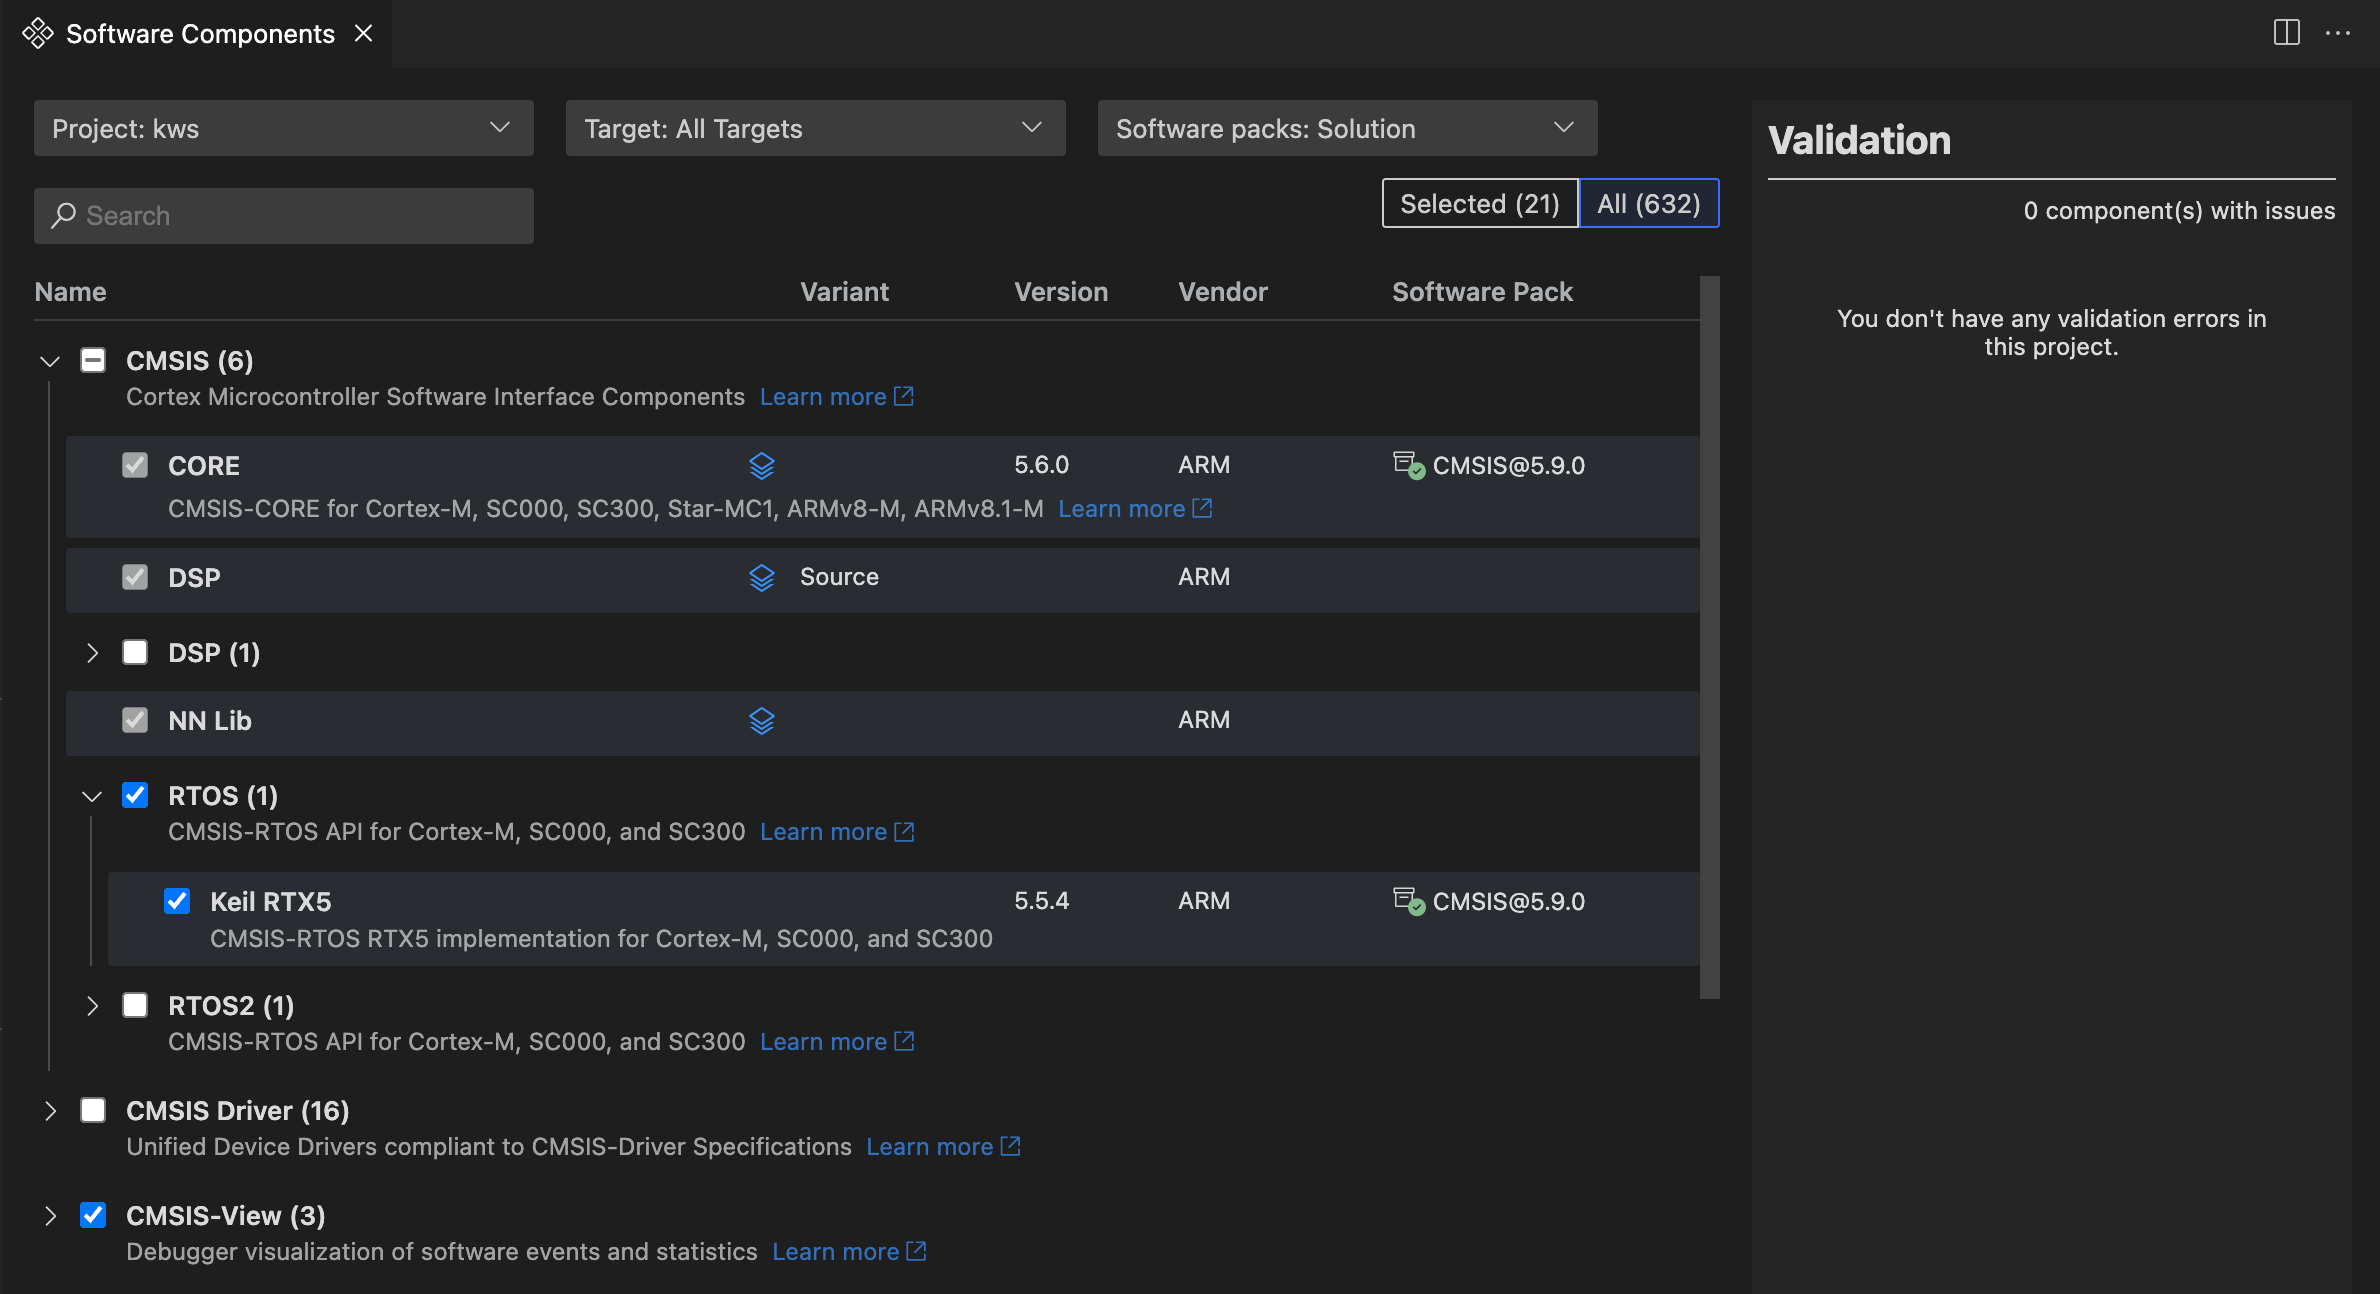Click external link icon after CMSIS-View Learn more
Image resolution: width=2380 pixels, height=1294 pixels.
916,1251
